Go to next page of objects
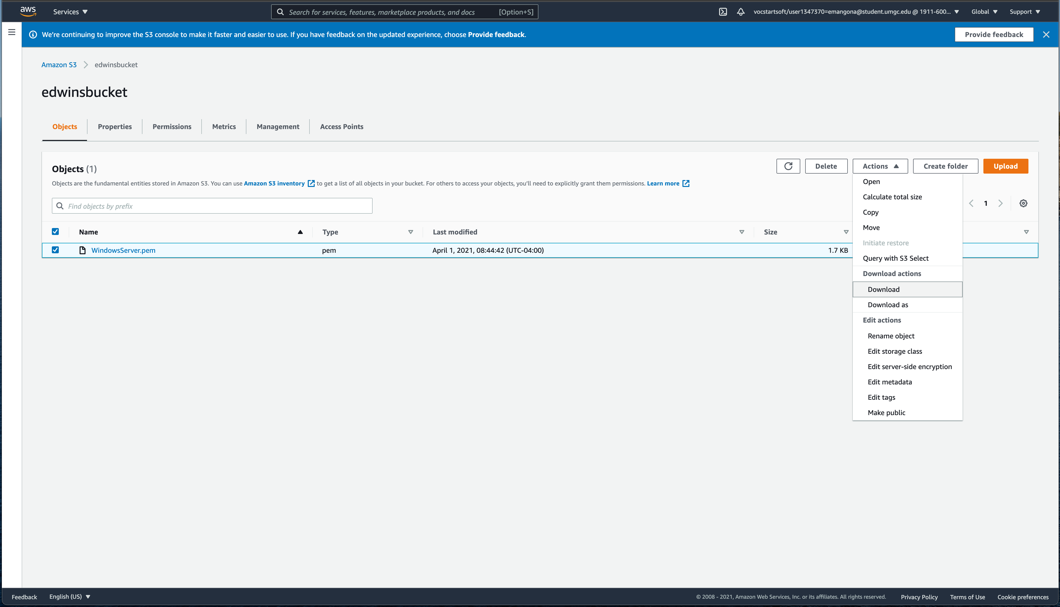 pos(1001,203)
